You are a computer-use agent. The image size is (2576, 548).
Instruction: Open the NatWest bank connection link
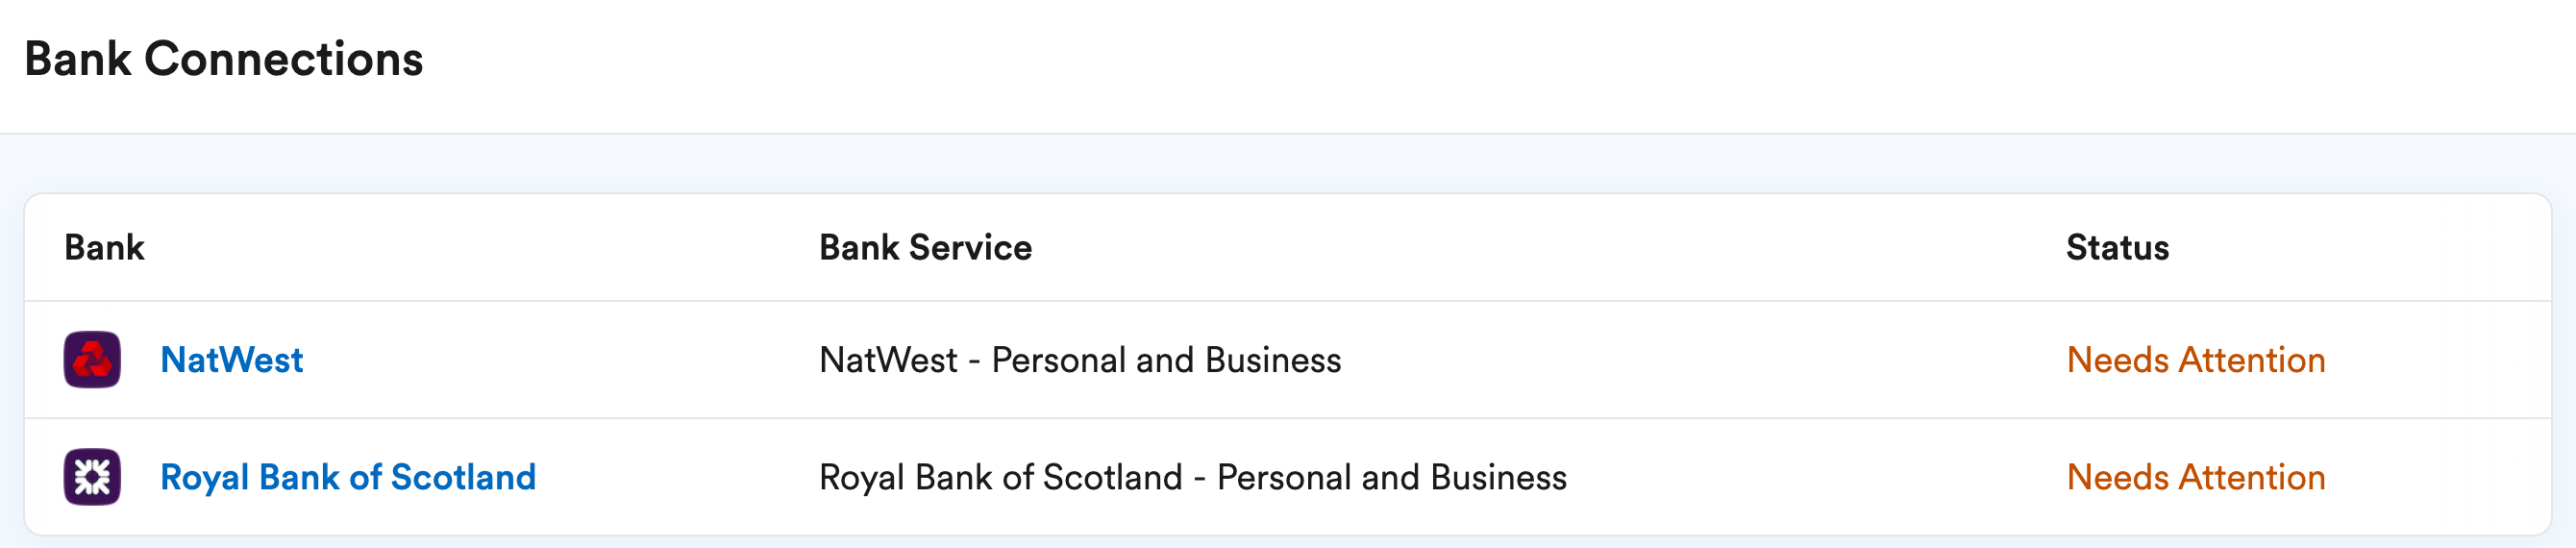click(231, 360)
